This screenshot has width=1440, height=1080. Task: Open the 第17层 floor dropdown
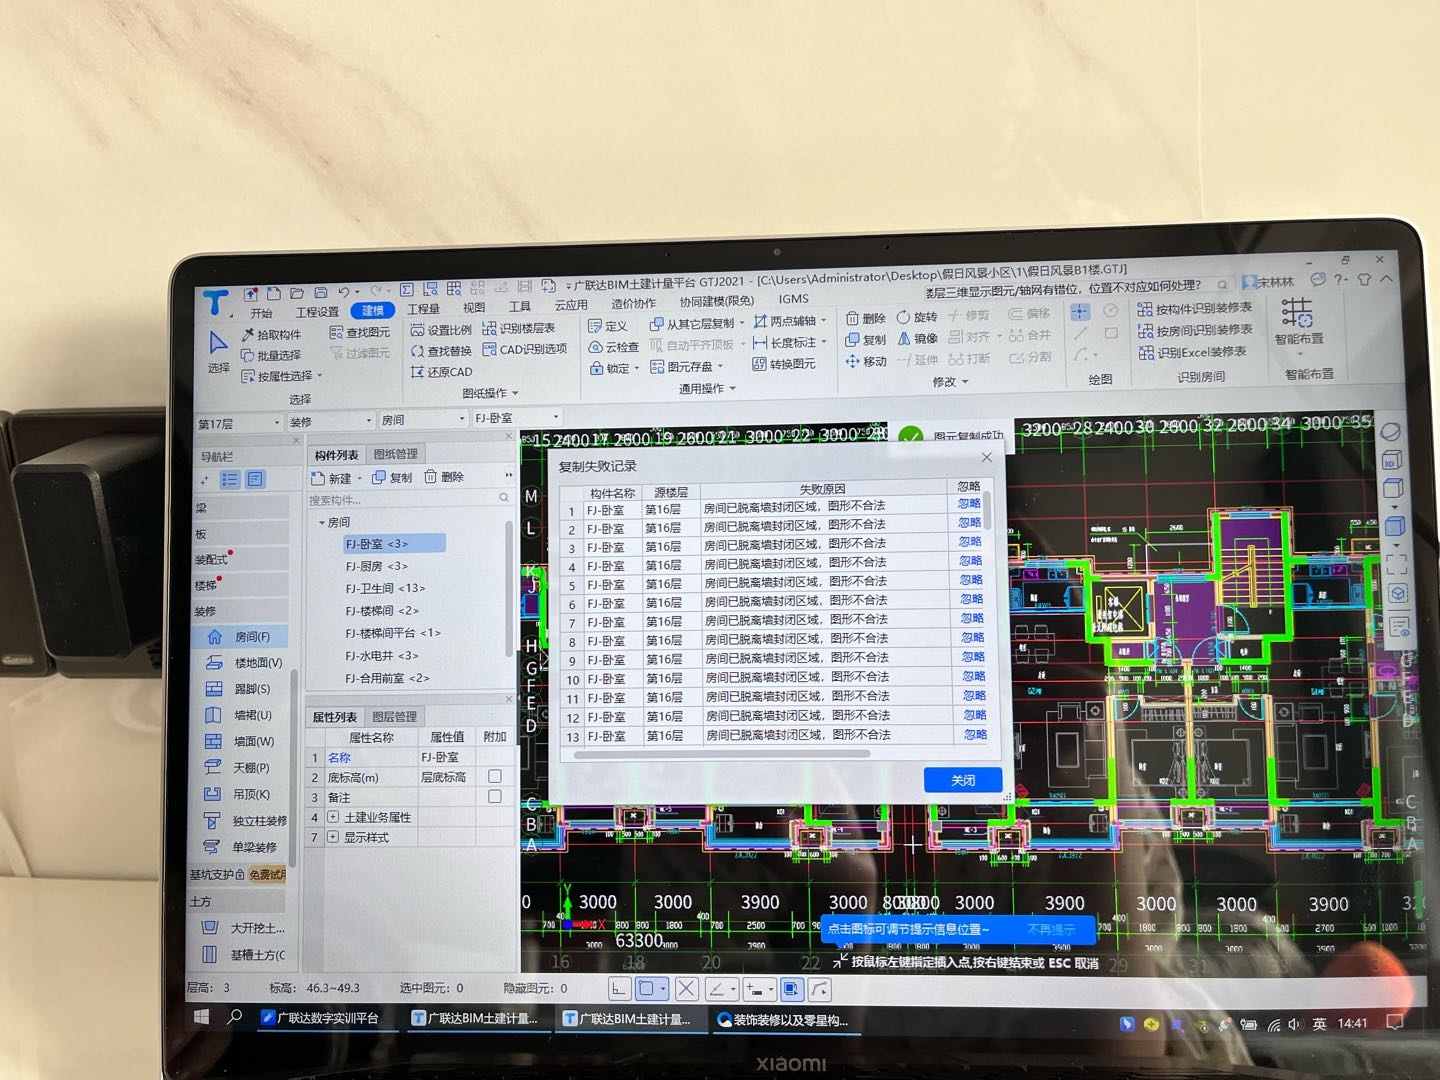tap(240, 423)
